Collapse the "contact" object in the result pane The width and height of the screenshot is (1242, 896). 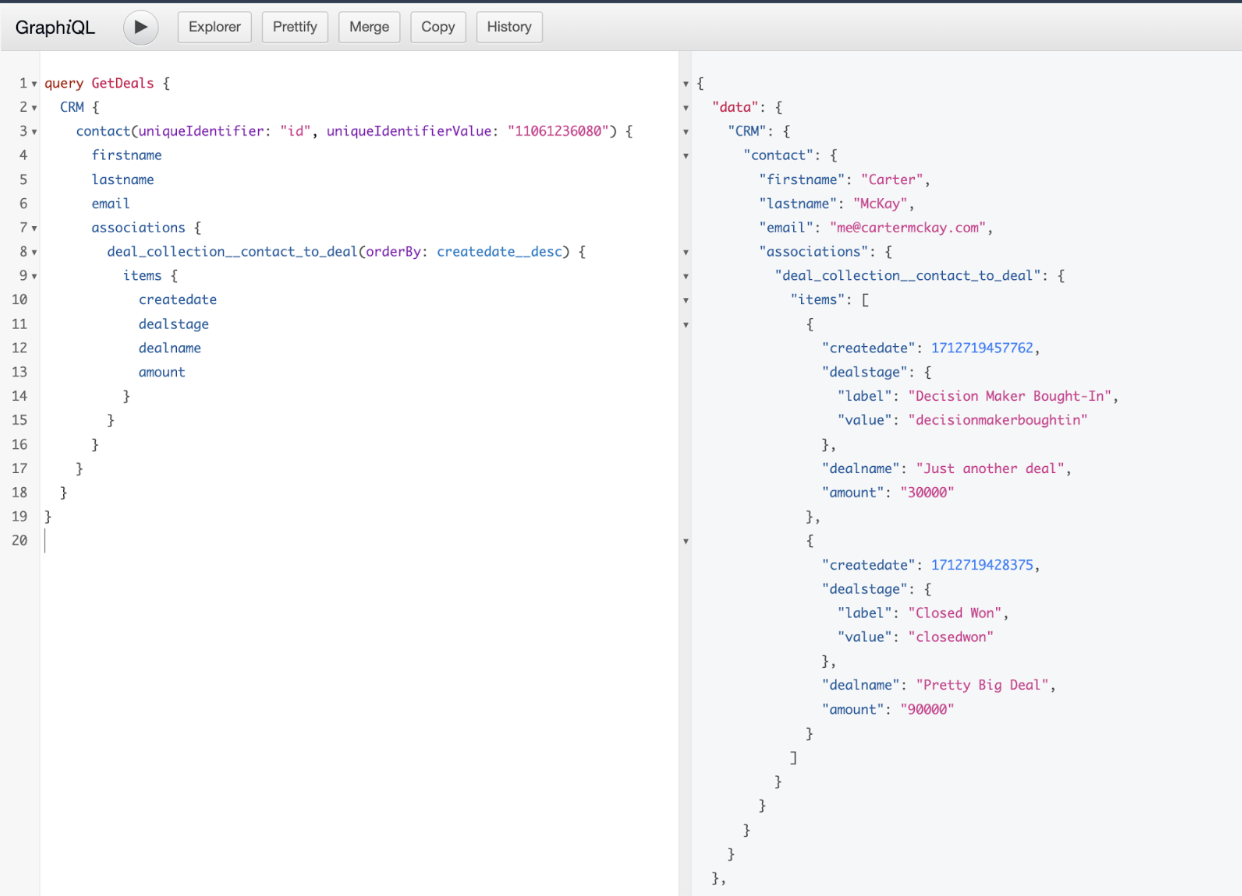[686, 156]
